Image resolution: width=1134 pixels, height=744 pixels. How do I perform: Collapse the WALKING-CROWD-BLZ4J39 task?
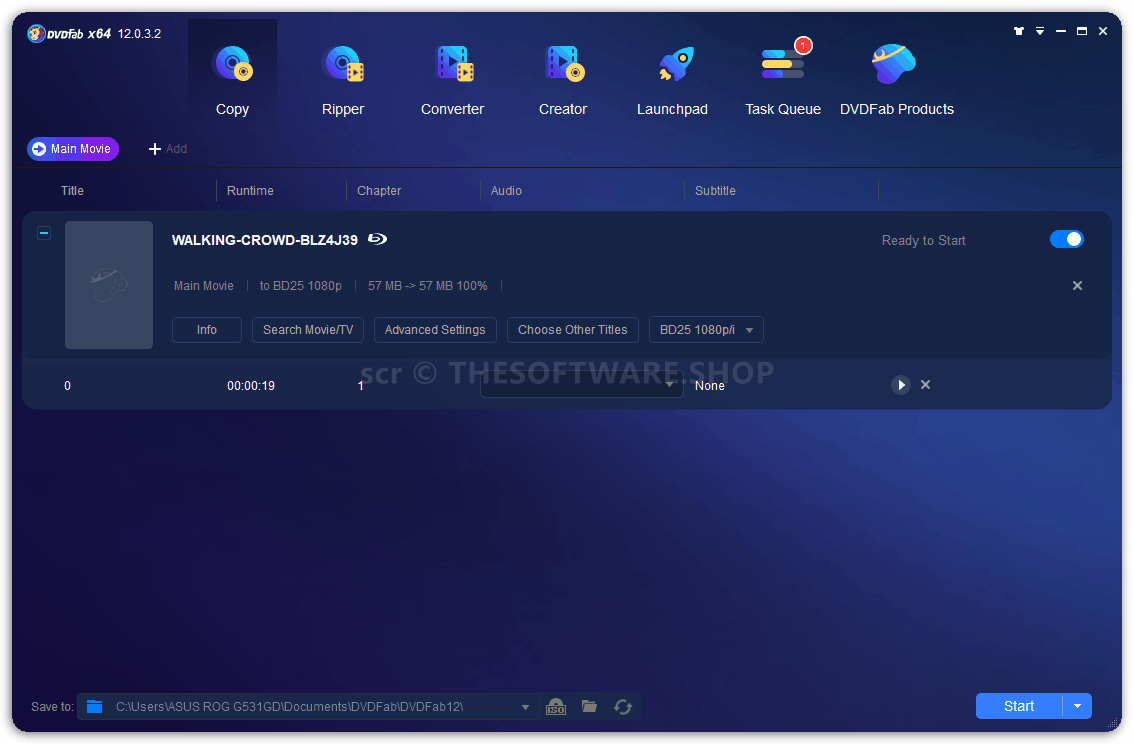click(x=44, y=234)
